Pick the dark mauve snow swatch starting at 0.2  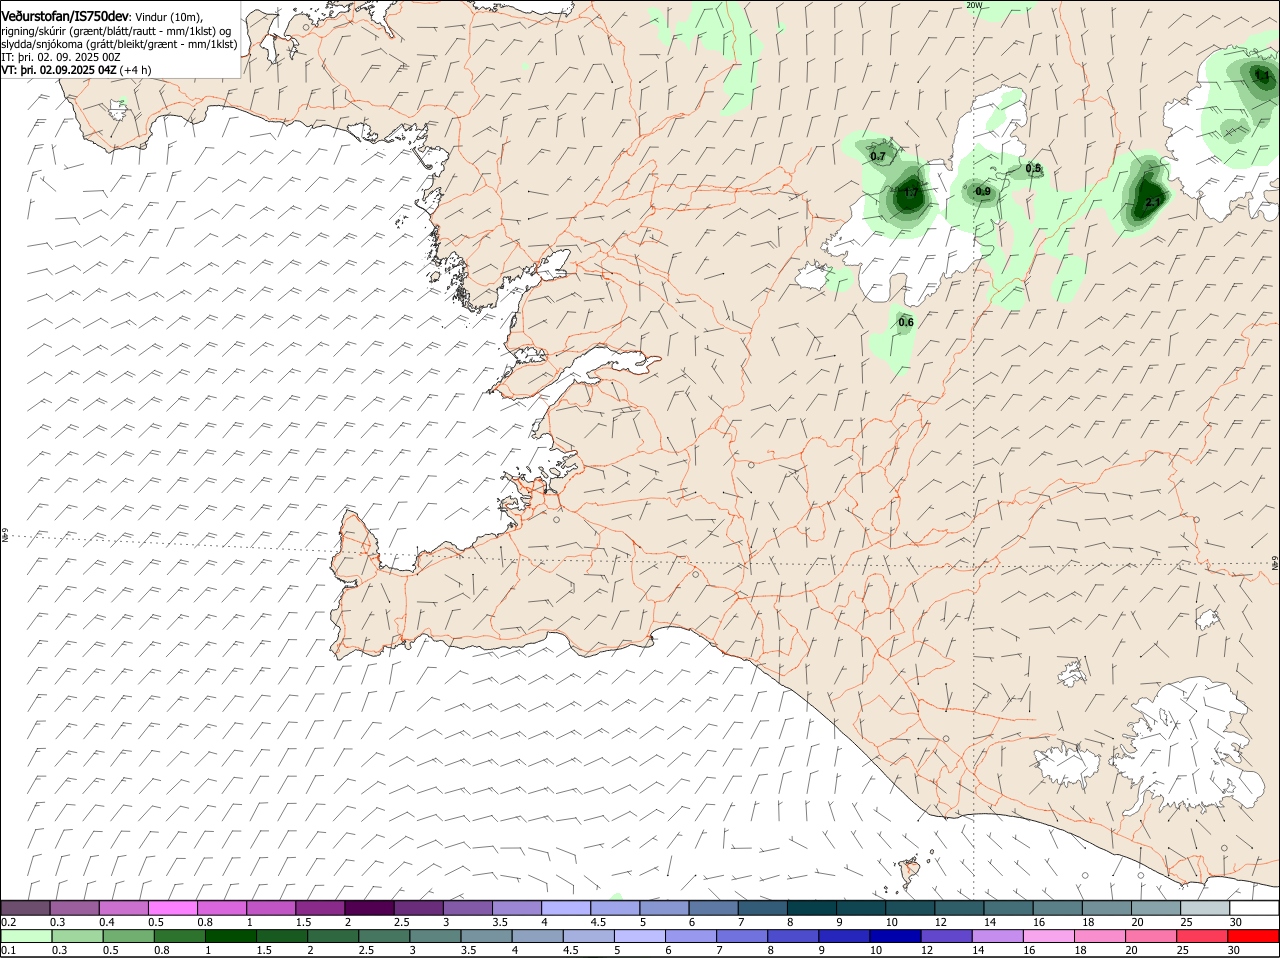coord(26,907)
